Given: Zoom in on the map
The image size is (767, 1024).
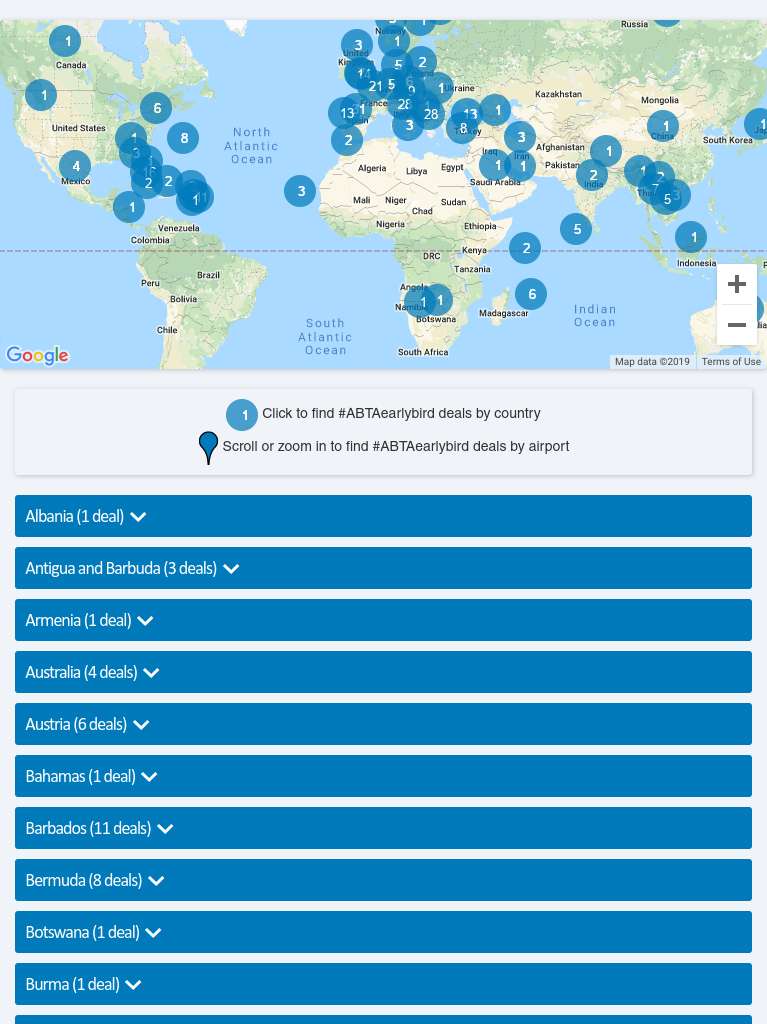Looking at the screenshot, I should pos(736,284).
